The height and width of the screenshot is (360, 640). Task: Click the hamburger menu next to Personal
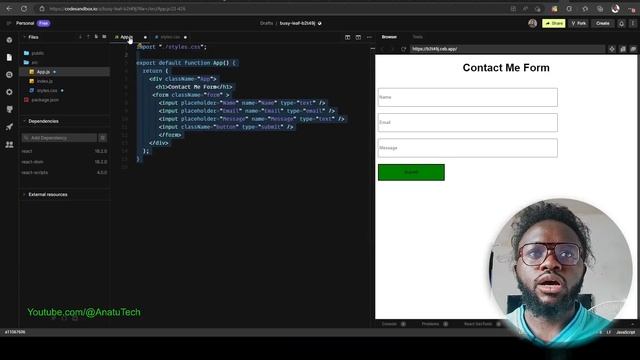(9, 23)
